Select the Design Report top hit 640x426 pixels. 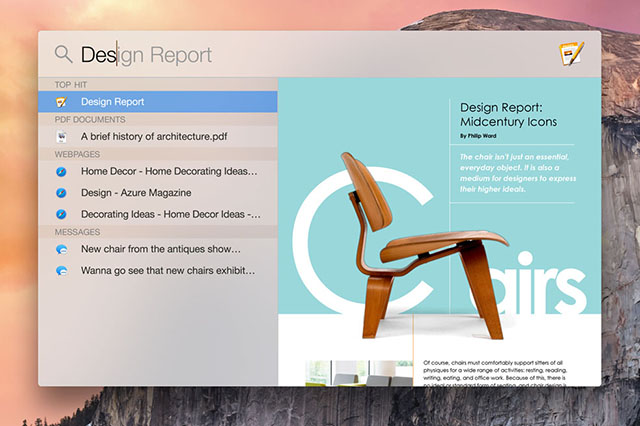(x=113, y=102)
